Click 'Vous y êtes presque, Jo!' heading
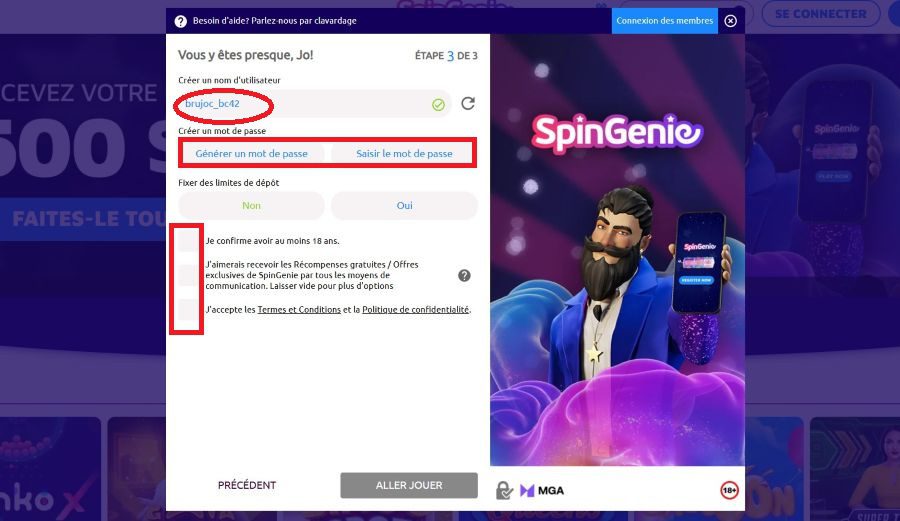Screen dimensions: 900x521 coord(246,55)
